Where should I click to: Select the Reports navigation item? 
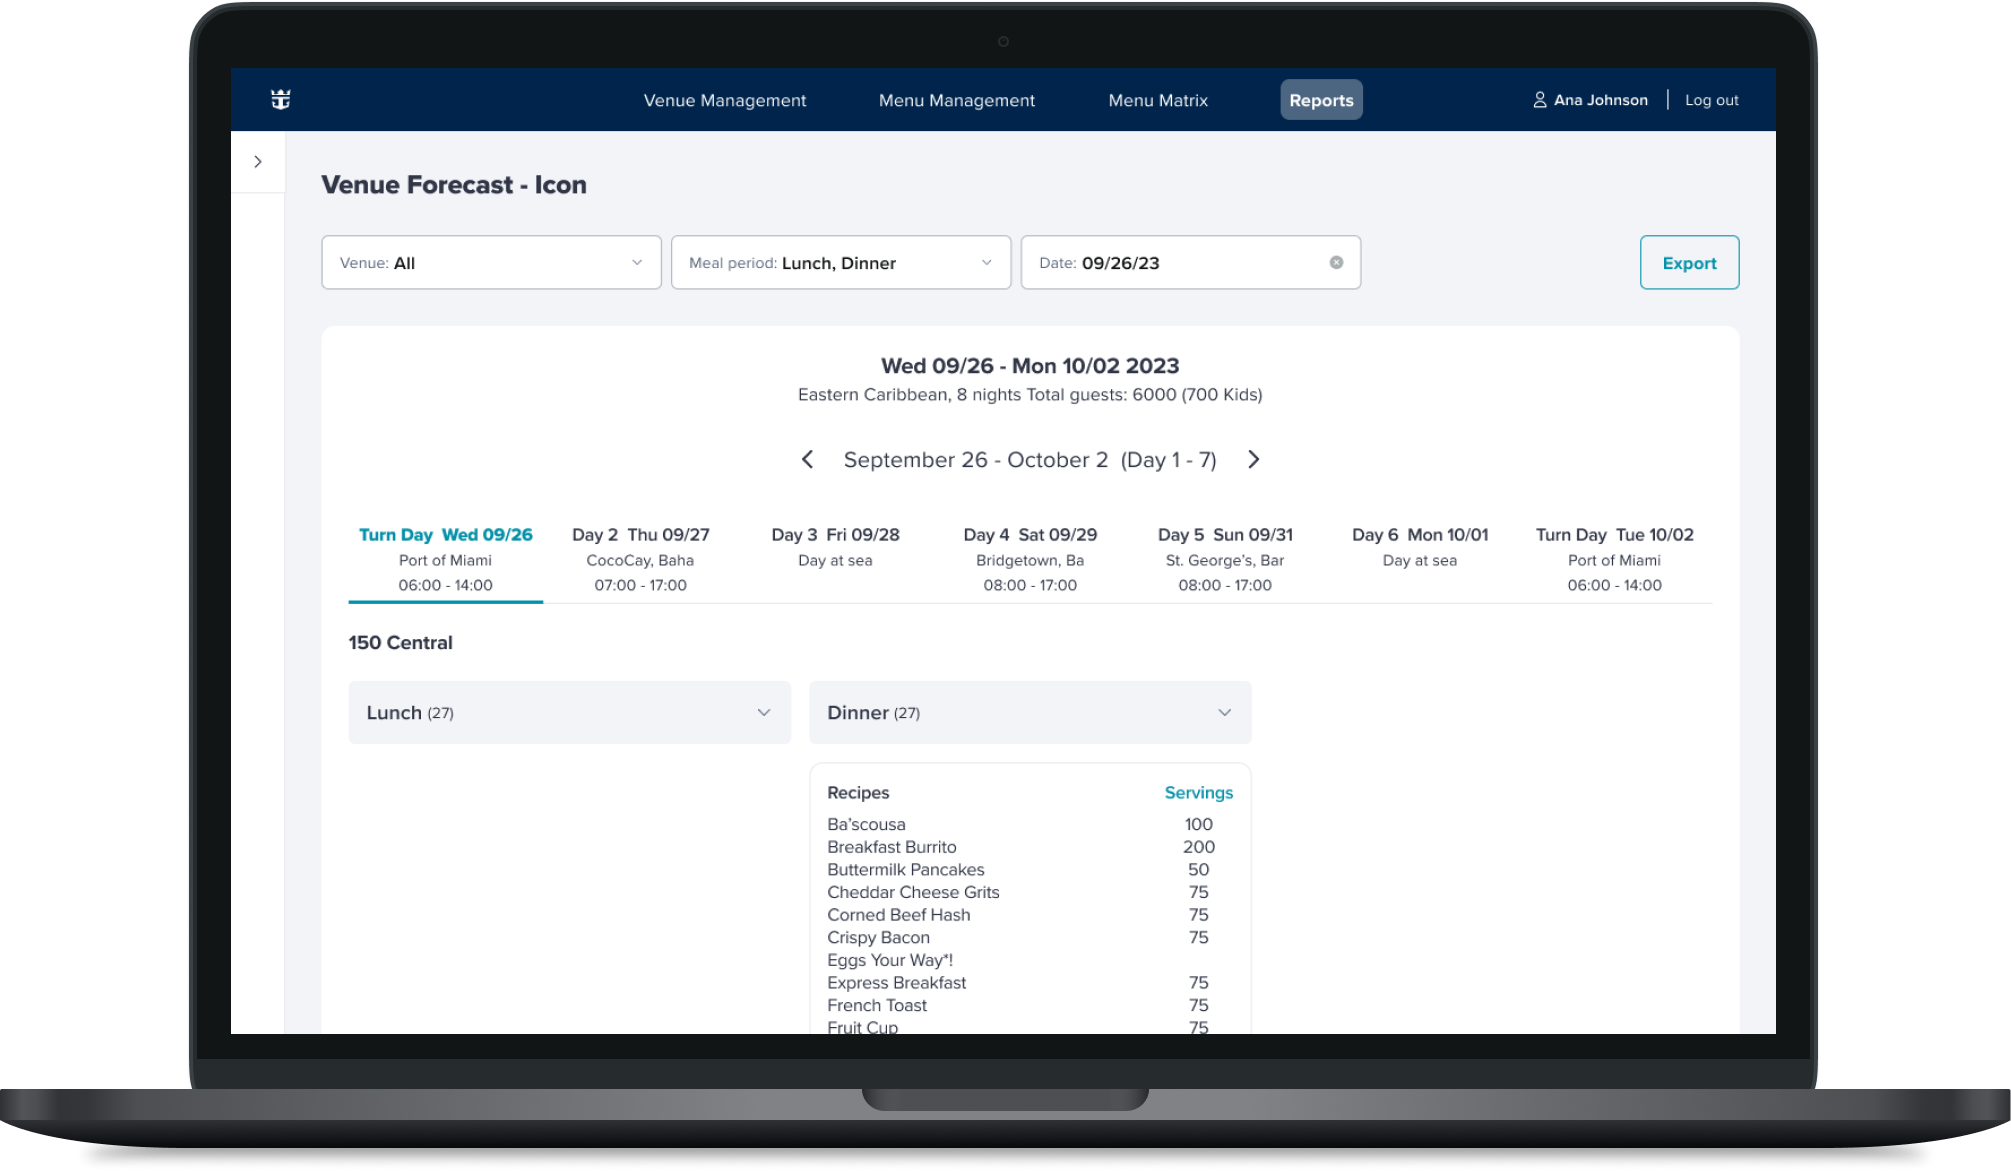(1320, 100)
